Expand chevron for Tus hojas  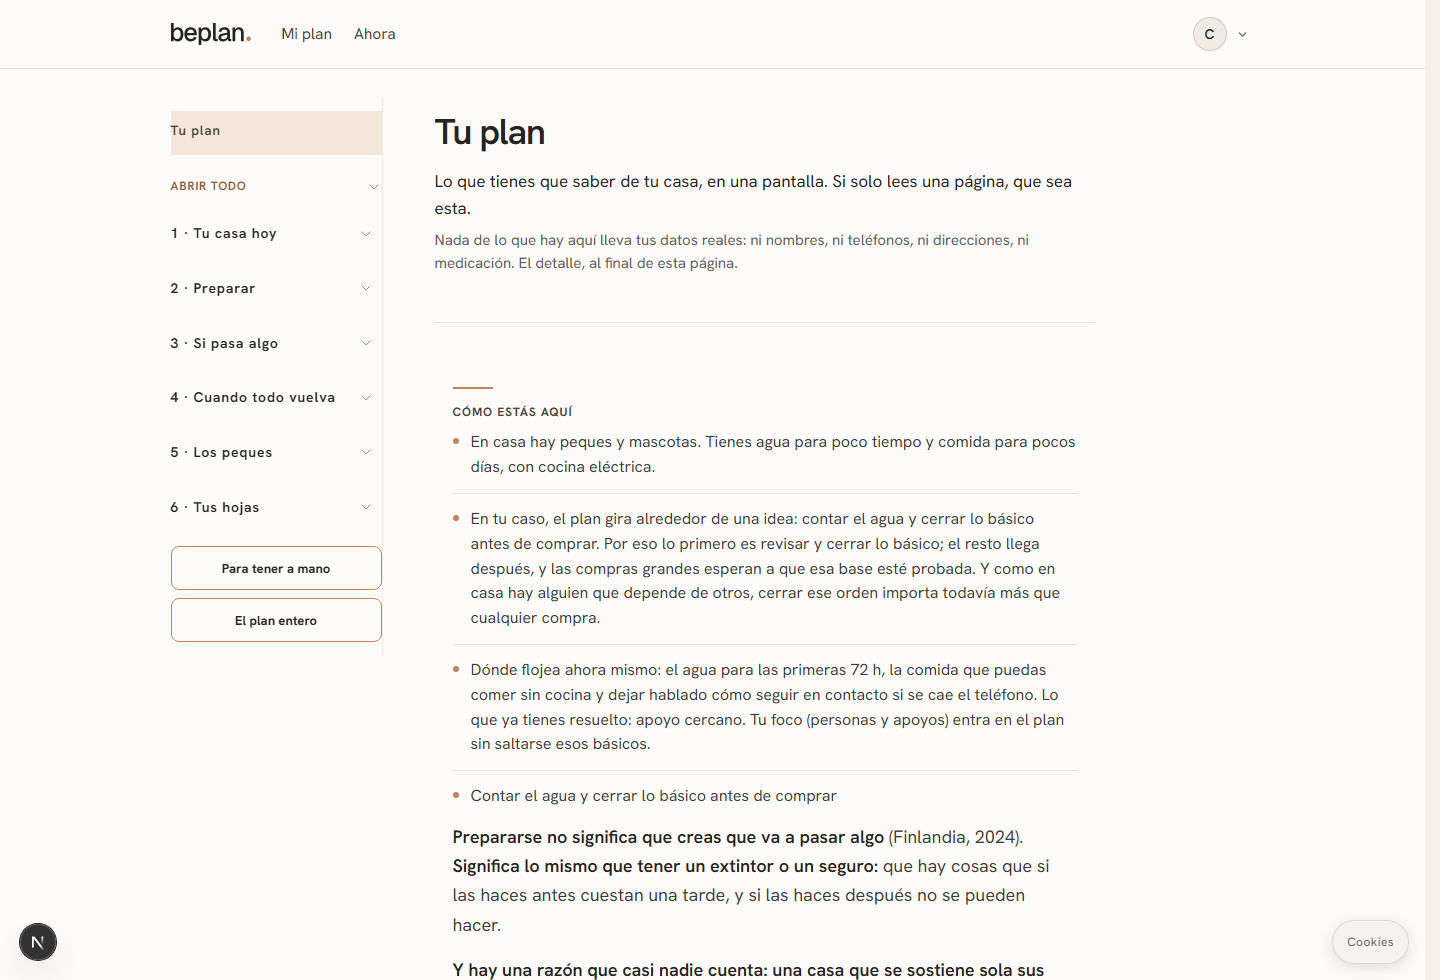366,507
